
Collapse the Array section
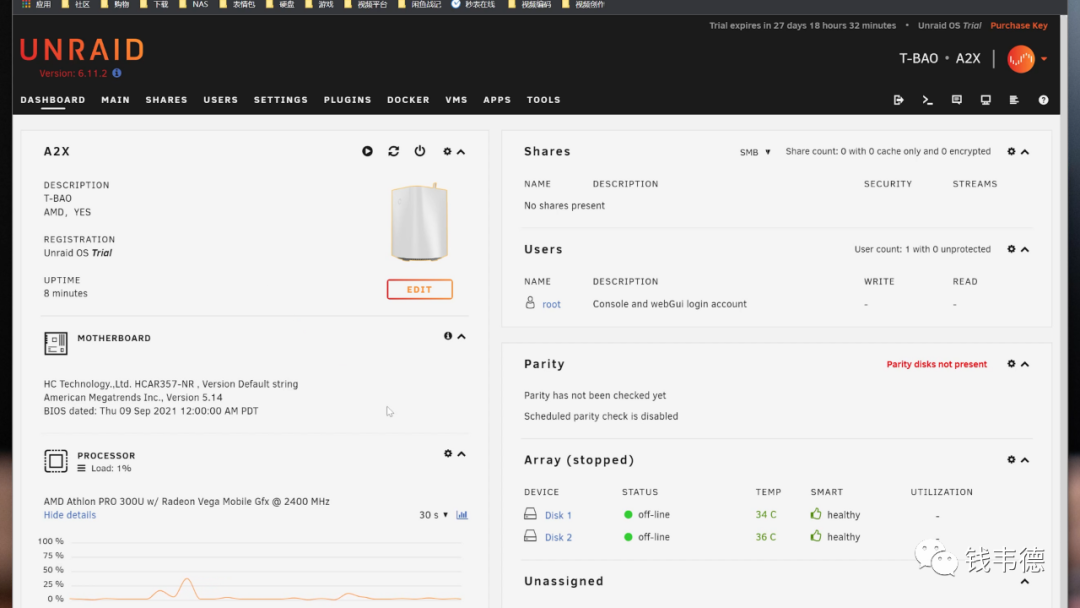tap(1025, 460)
